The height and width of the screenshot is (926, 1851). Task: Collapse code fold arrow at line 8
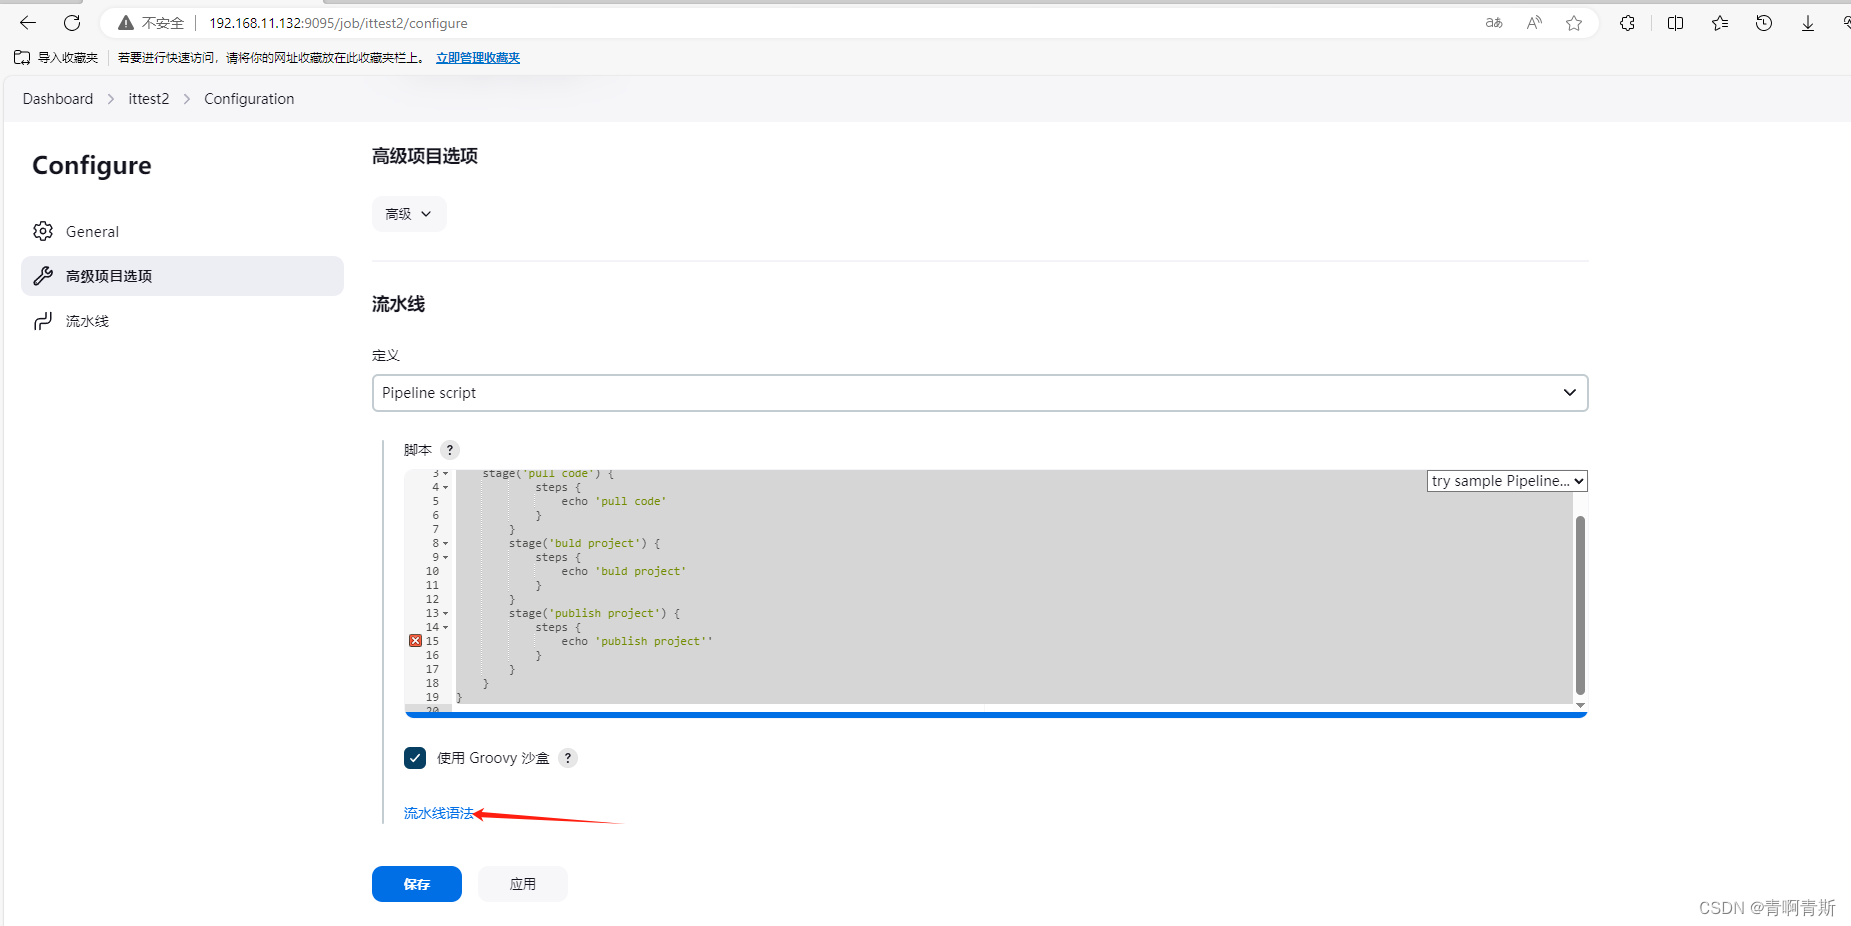click(x=446, y=544)
